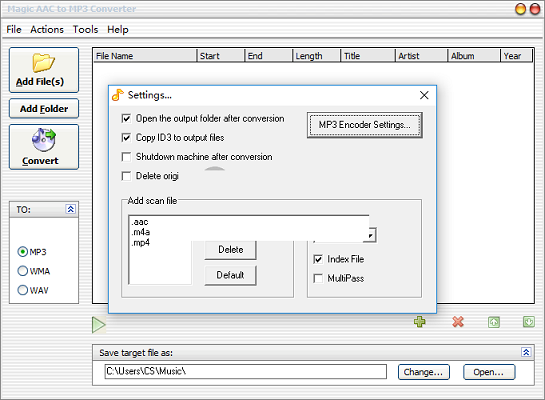Click the red window button in title bar
The height and width of the screenshot is (400, 545).
click(x=535, y=9)
